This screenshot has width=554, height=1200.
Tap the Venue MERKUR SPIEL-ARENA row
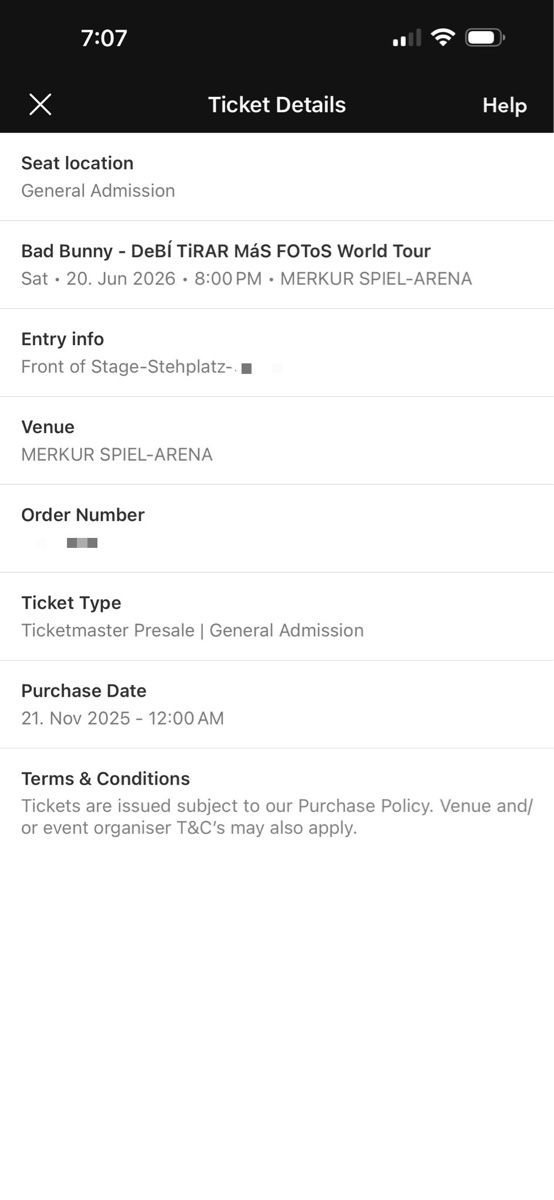pos(277,441)
